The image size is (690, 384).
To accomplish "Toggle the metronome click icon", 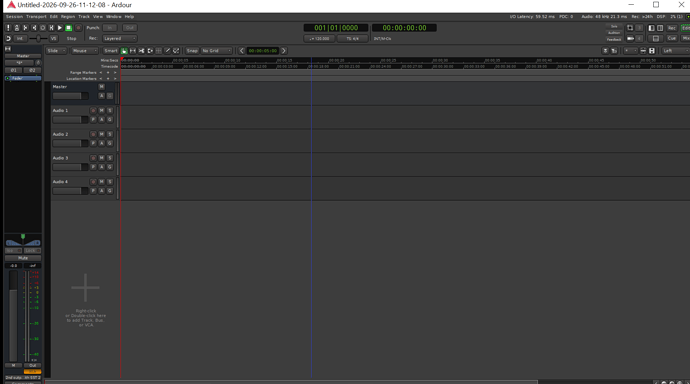I will (17, 28).
